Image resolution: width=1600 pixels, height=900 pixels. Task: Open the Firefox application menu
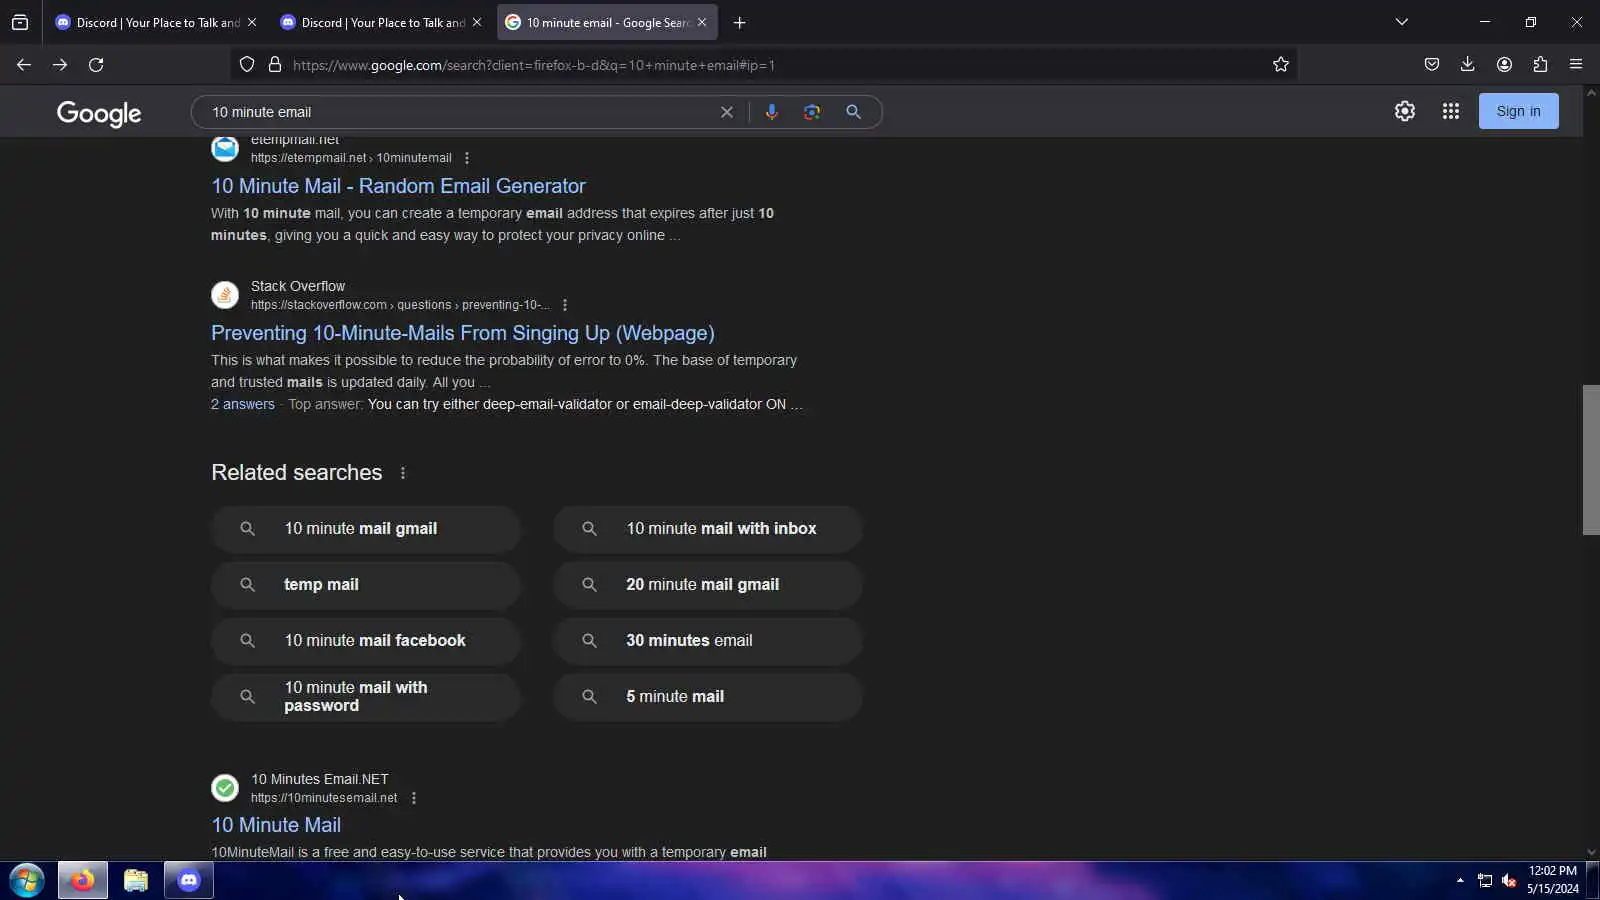[x=1576, y=65]
